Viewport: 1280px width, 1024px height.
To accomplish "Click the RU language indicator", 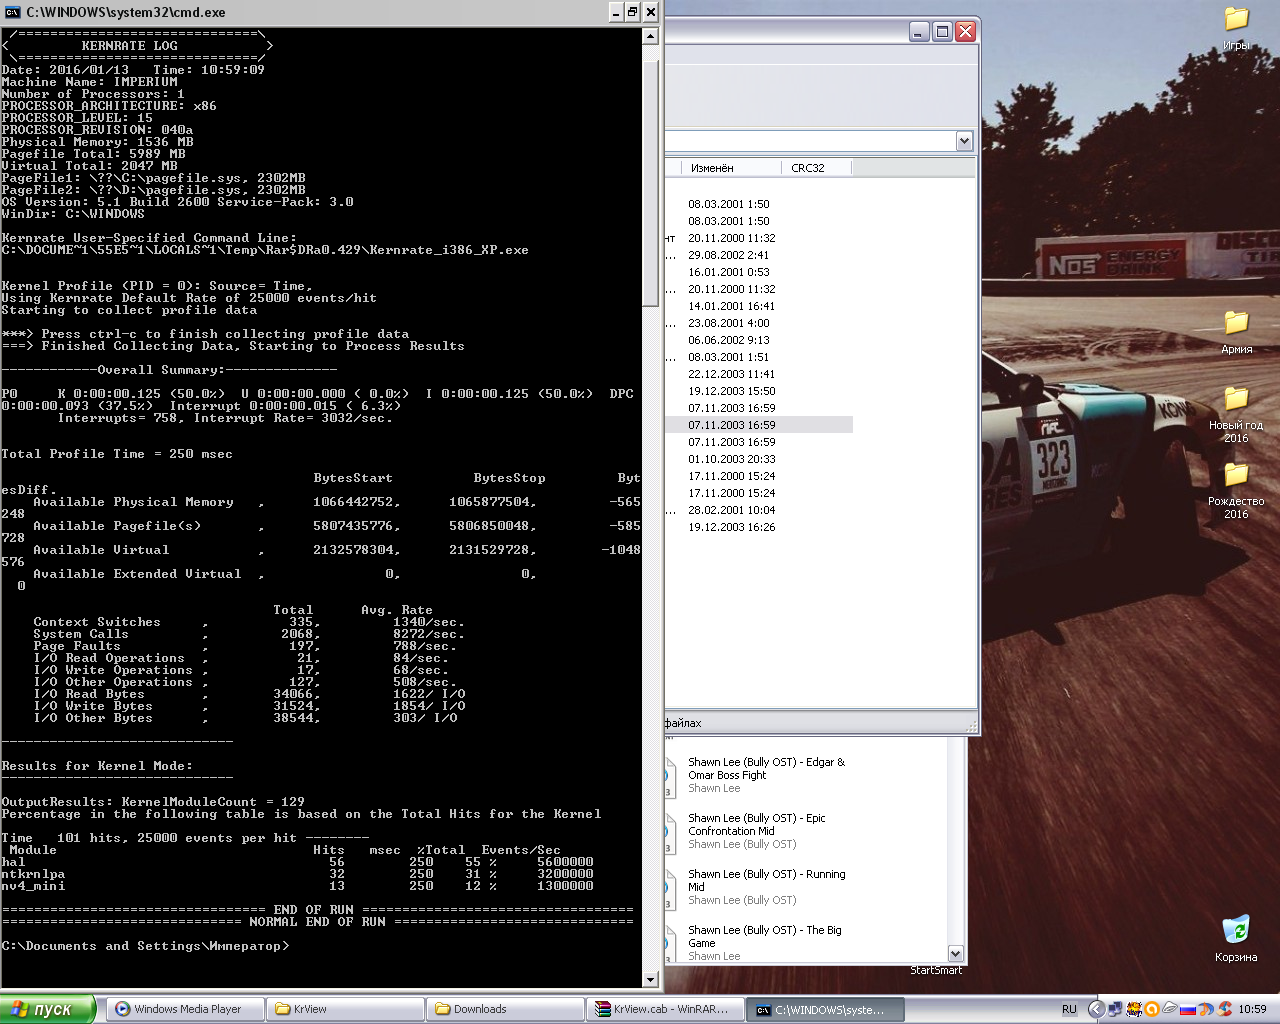I will pos(1069,1009).
